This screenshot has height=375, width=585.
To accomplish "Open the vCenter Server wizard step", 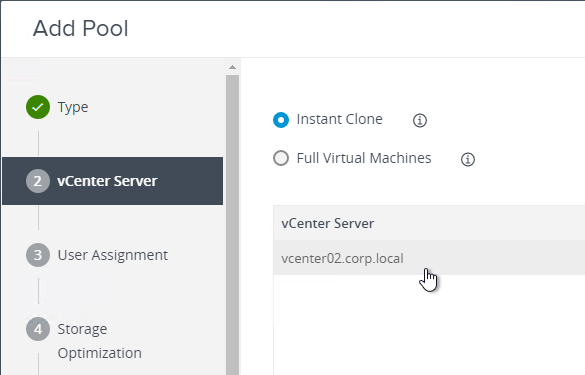I will 113,181.
